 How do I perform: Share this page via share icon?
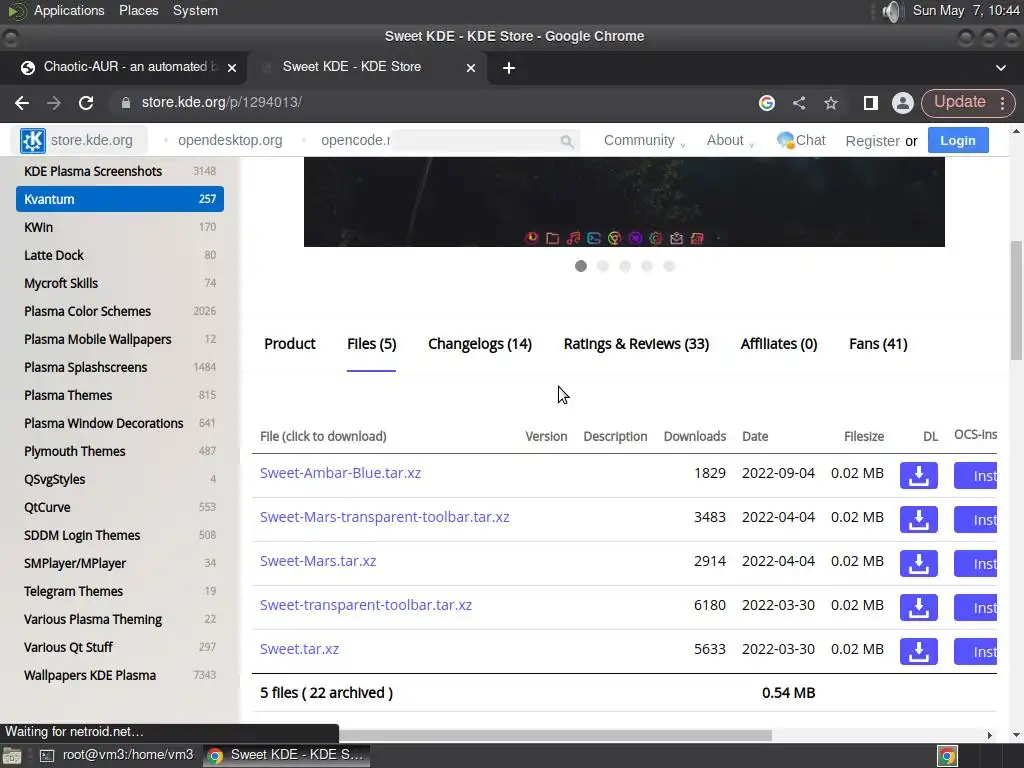click(x=799, y=103)
